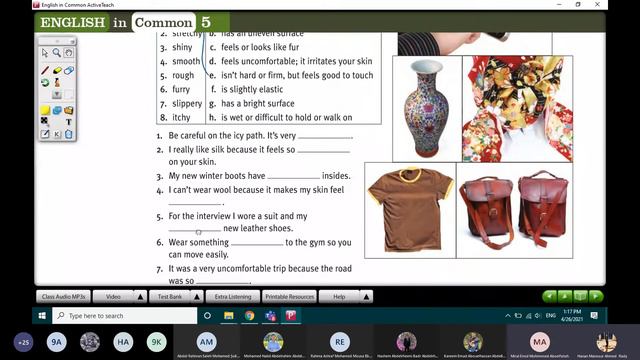Click the volume speaker tray icon

tap(538, 316)
